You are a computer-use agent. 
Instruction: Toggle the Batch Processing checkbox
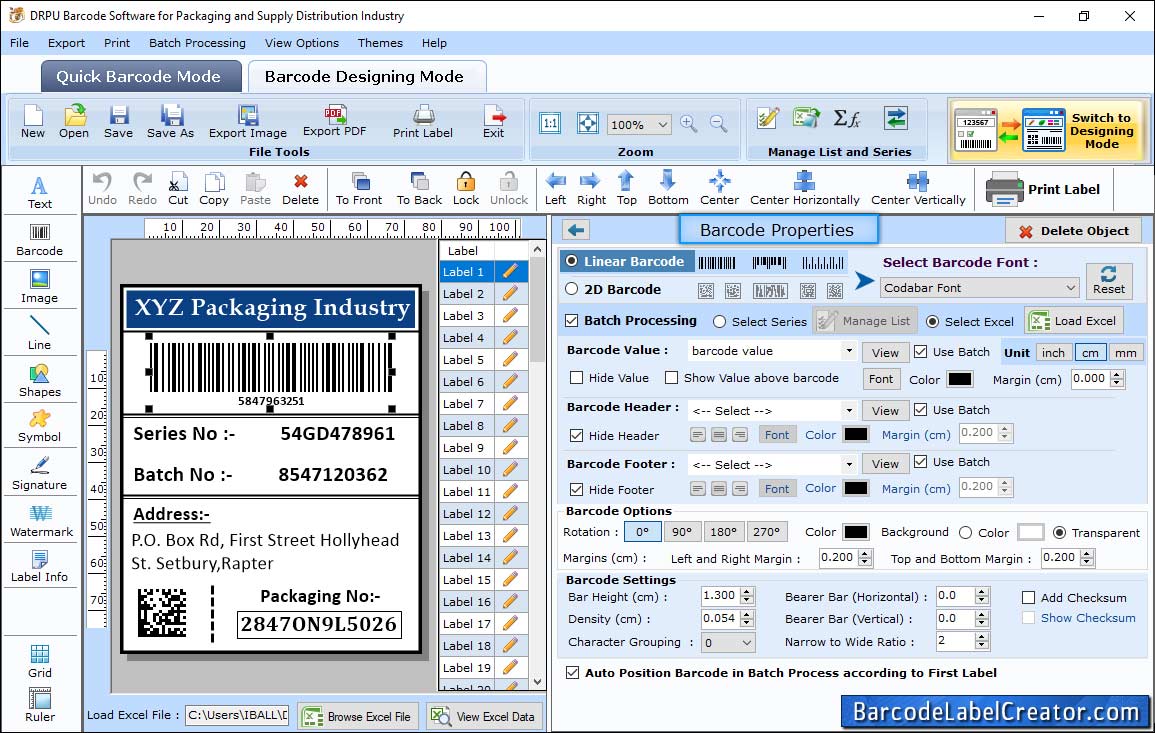tap(572, 320)
